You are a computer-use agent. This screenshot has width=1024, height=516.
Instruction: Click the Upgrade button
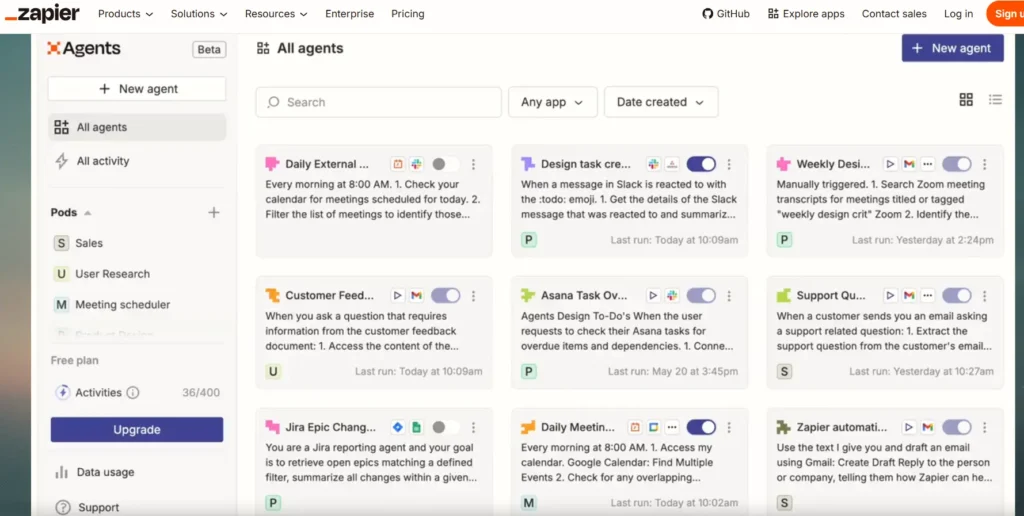137,430
